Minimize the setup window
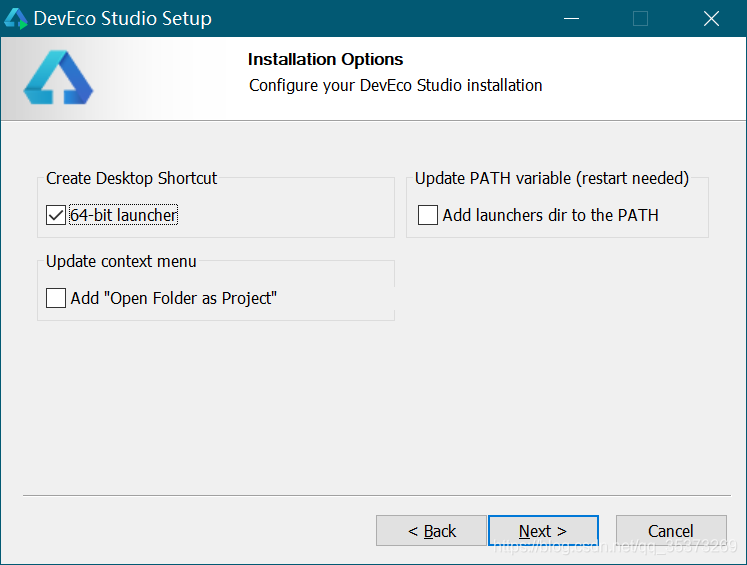Image resolution: width=747 pixels, height=565 pixels. (x=571, y=19)
